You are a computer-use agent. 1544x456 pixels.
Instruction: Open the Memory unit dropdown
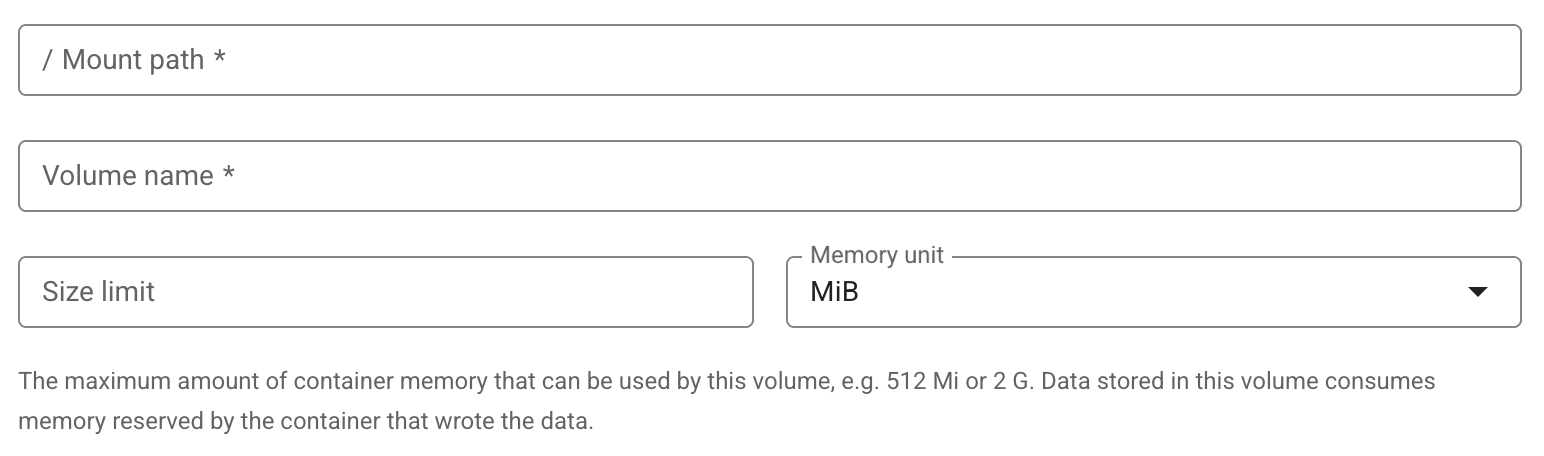click(1153, 292)
